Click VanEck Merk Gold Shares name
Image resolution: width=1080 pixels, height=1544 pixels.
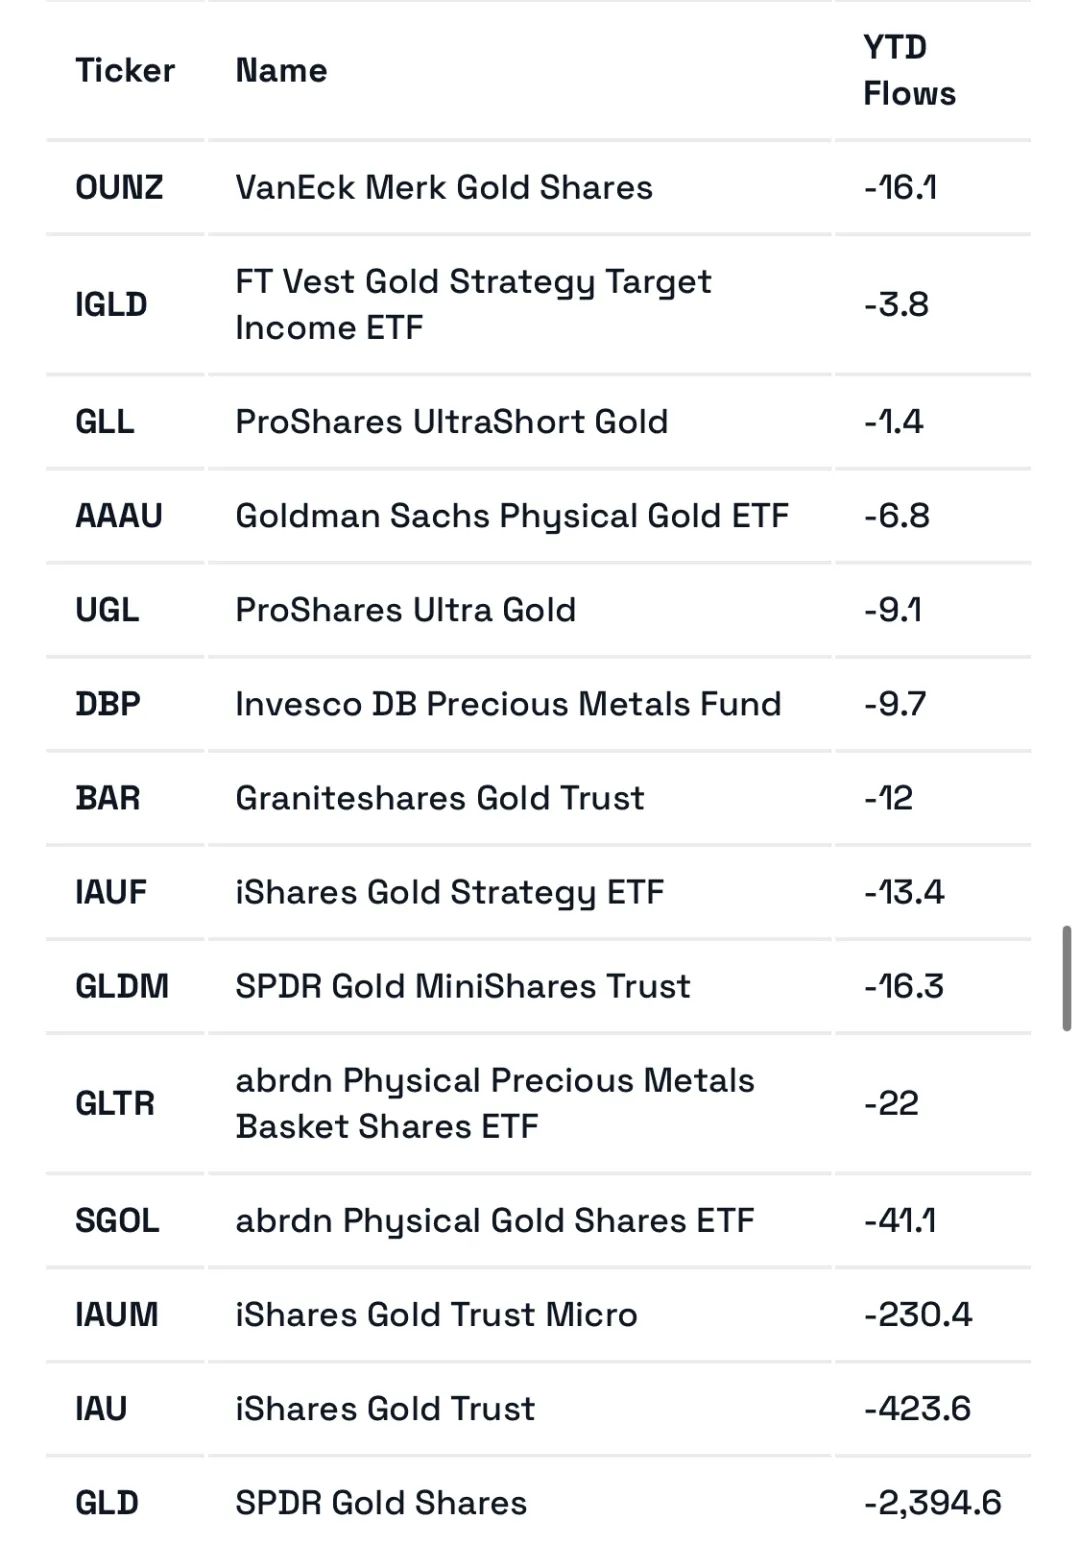click(444, 187)
